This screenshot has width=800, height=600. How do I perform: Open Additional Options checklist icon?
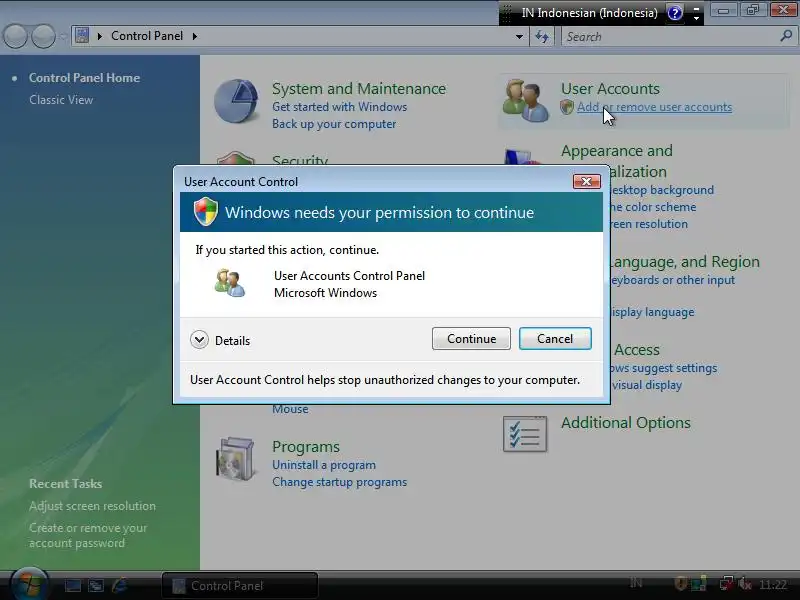[x=525, y=434]
